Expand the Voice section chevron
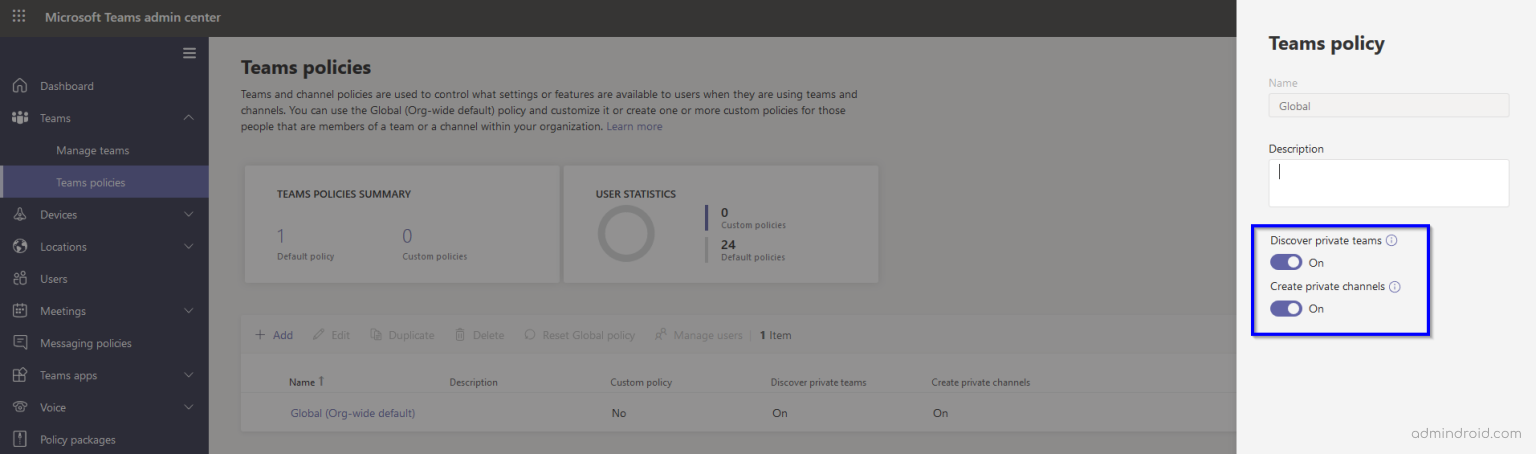This screenshot has height=454, width=1536. 189,407
